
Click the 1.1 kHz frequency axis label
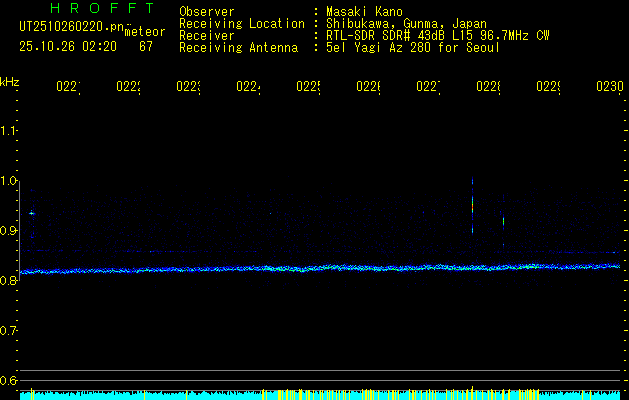9,131
